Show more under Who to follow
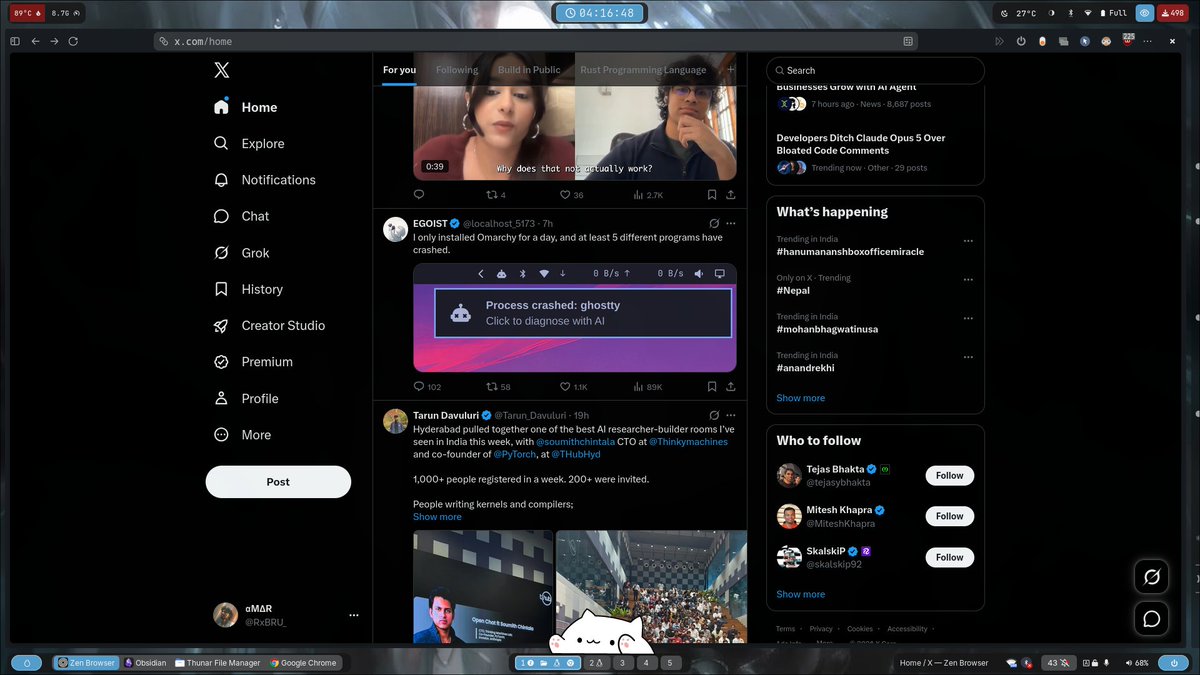This screenshot has height=675, width=1200. click(801, 594)
